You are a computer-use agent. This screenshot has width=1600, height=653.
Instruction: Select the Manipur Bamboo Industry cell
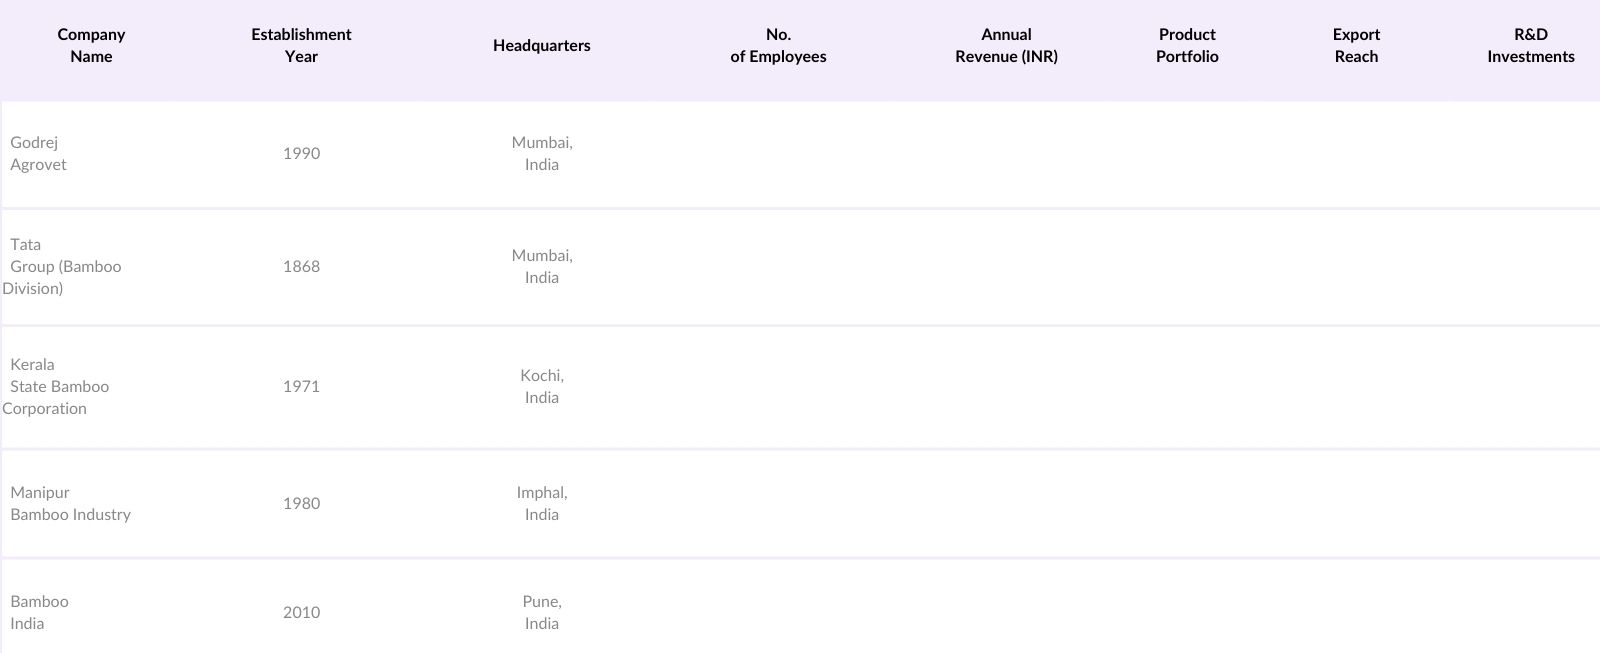[x=70, y=504]
